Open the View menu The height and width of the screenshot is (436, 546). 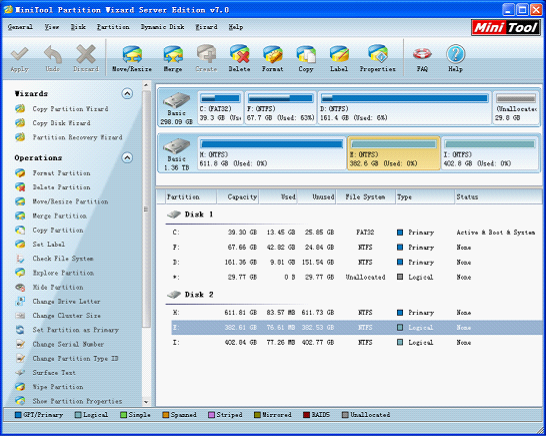click(x=52, y=27)
